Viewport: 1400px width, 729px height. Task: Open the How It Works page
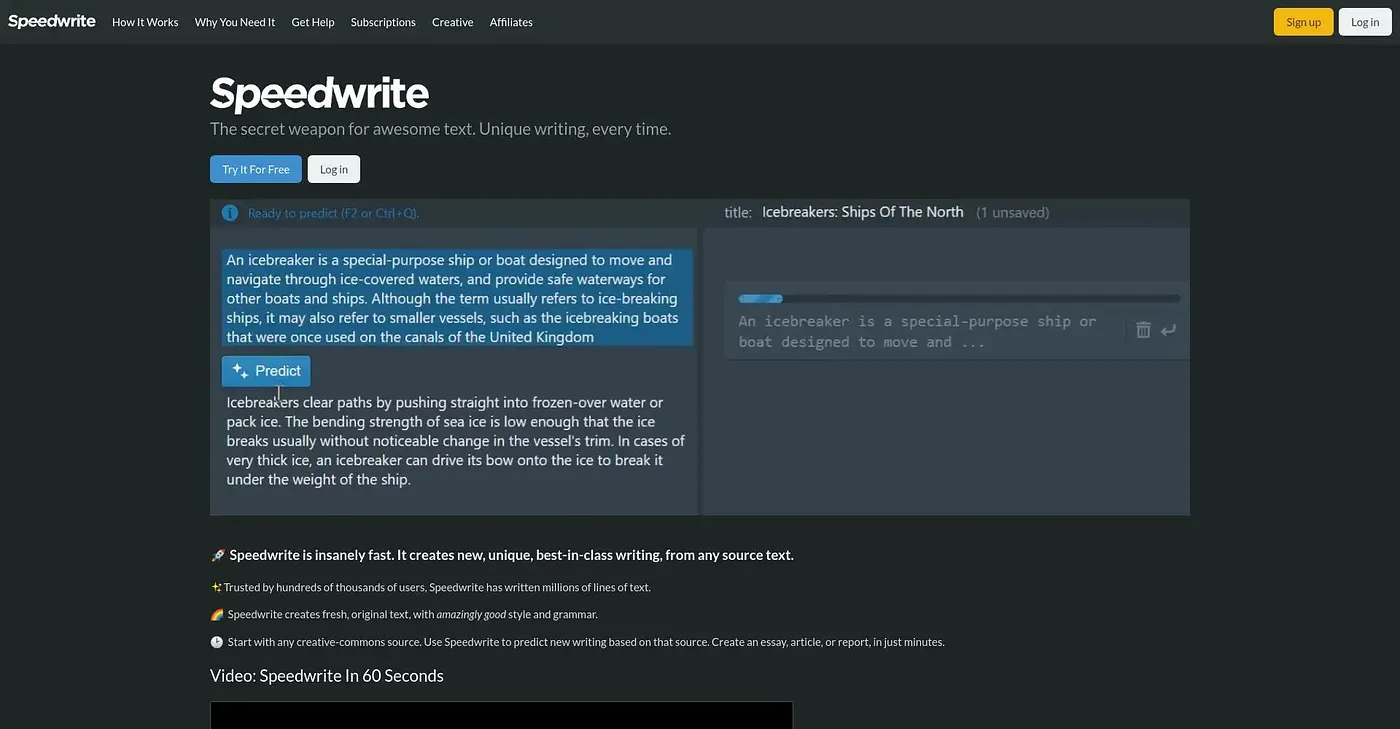pos(145,22)
